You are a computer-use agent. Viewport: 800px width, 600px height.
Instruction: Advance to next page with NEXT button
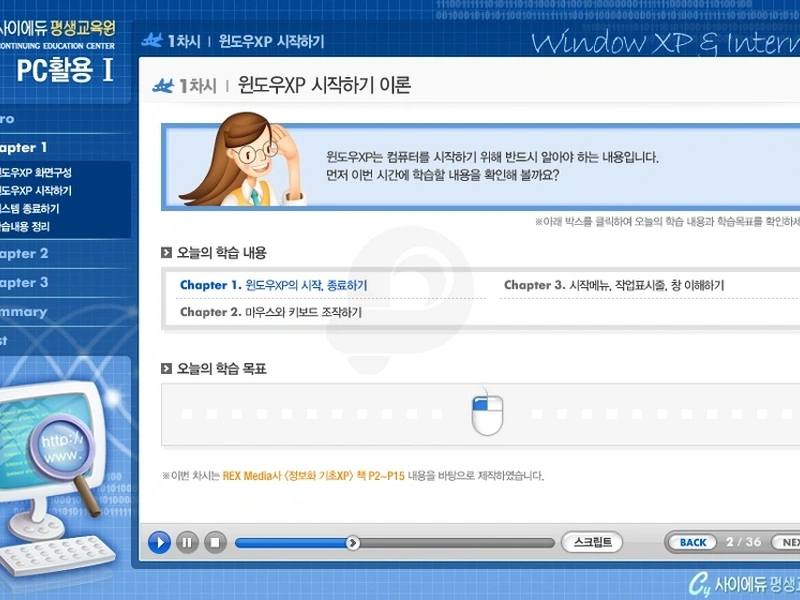tap(785, 543)
